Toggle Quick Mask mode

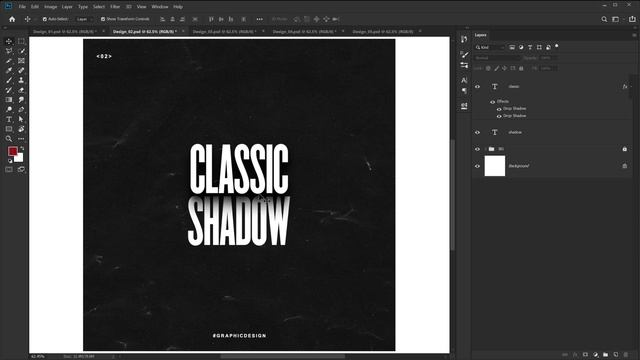point(9,169)
